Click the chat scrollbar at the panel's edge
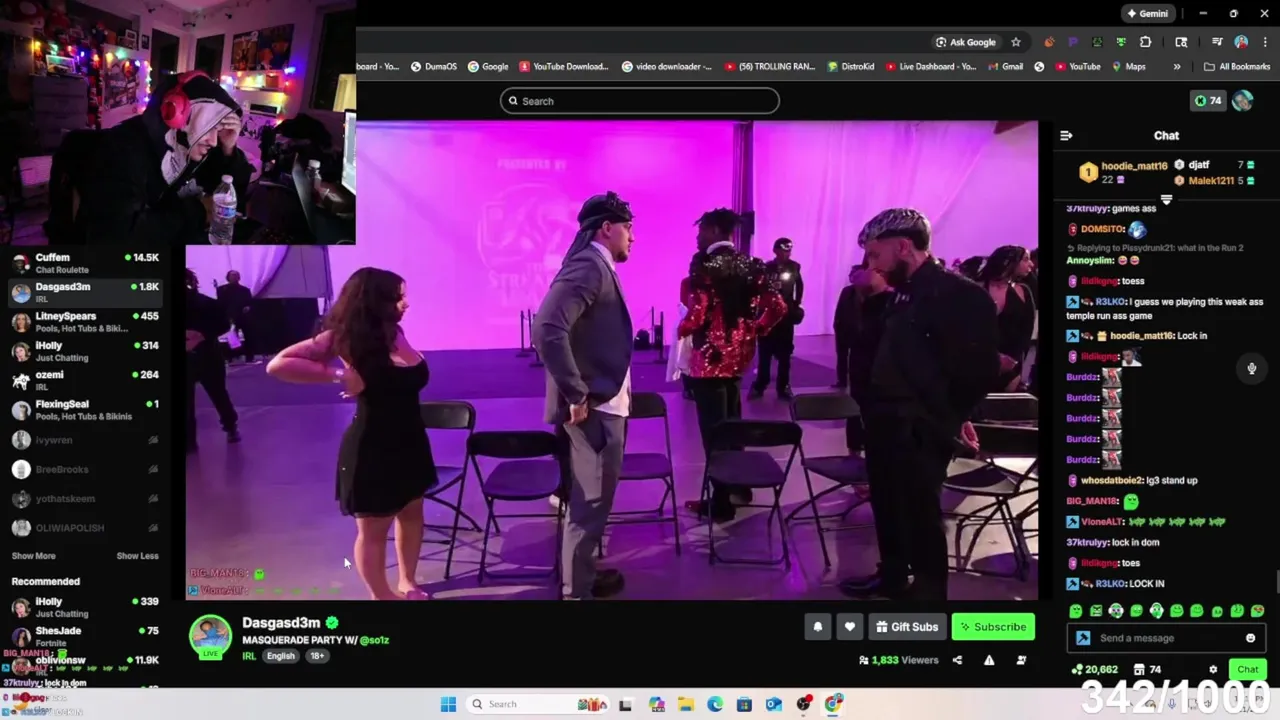This screenshot has width=1280, height=720. click(x=1276, y=582)
